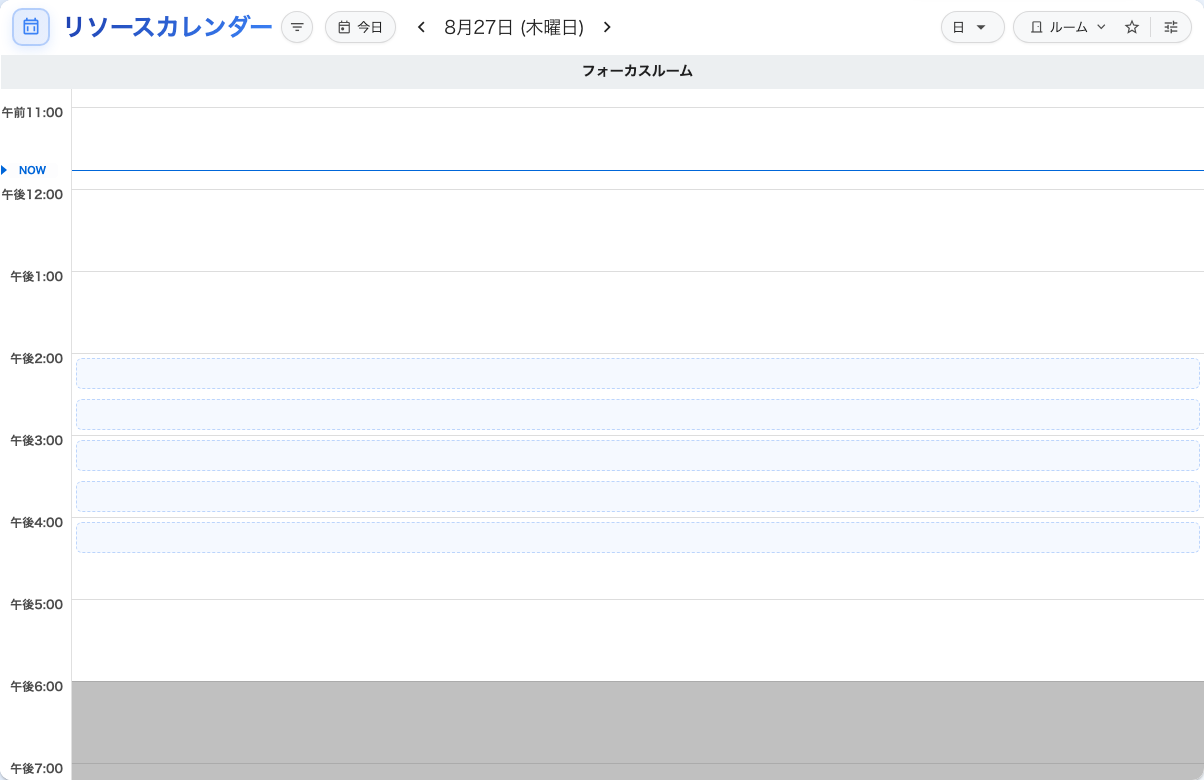
Task: Select the slot starting at 午後3:00
Action: click(638, 455)
